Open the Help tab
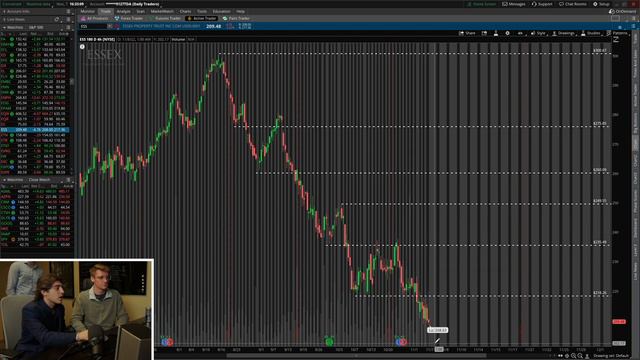Image resolution: width=640 pixels, height=360 pixels. pos(240,11)
